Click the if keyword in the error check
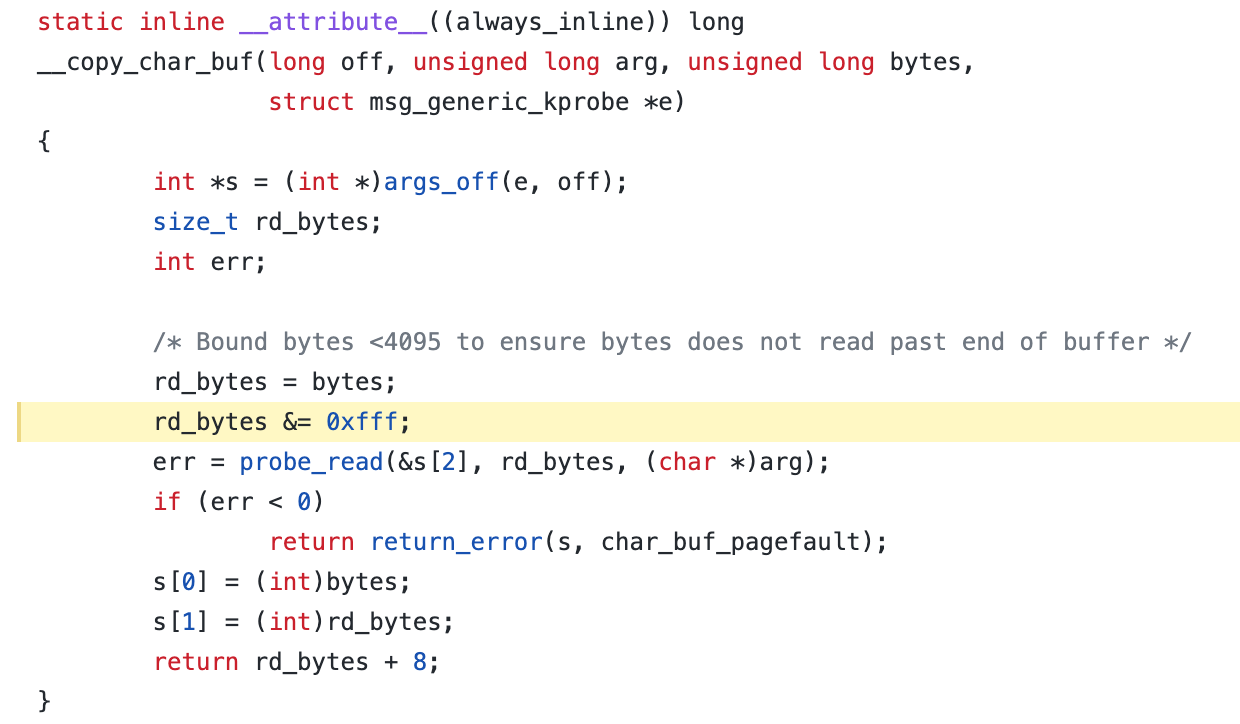1240x724 pixels. (x=167, y=501)
